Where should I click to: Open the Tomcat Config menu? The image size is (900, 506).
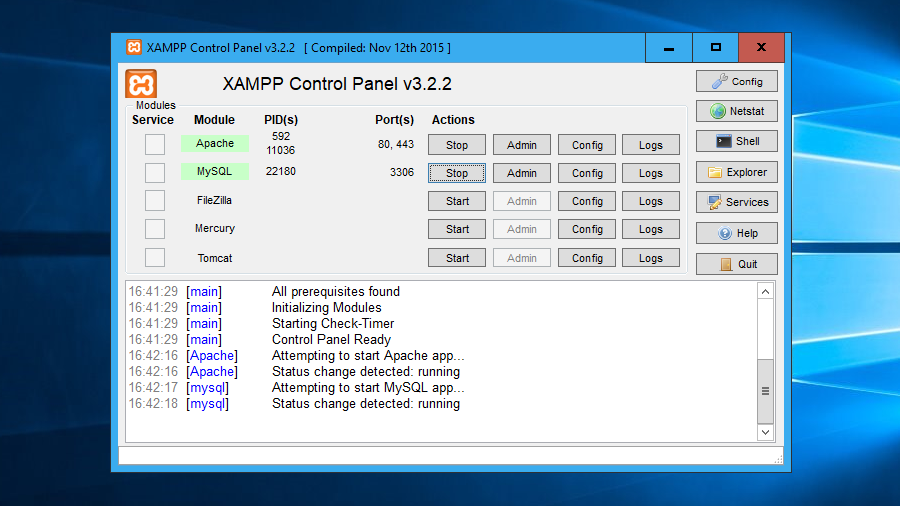coord(587,258)
